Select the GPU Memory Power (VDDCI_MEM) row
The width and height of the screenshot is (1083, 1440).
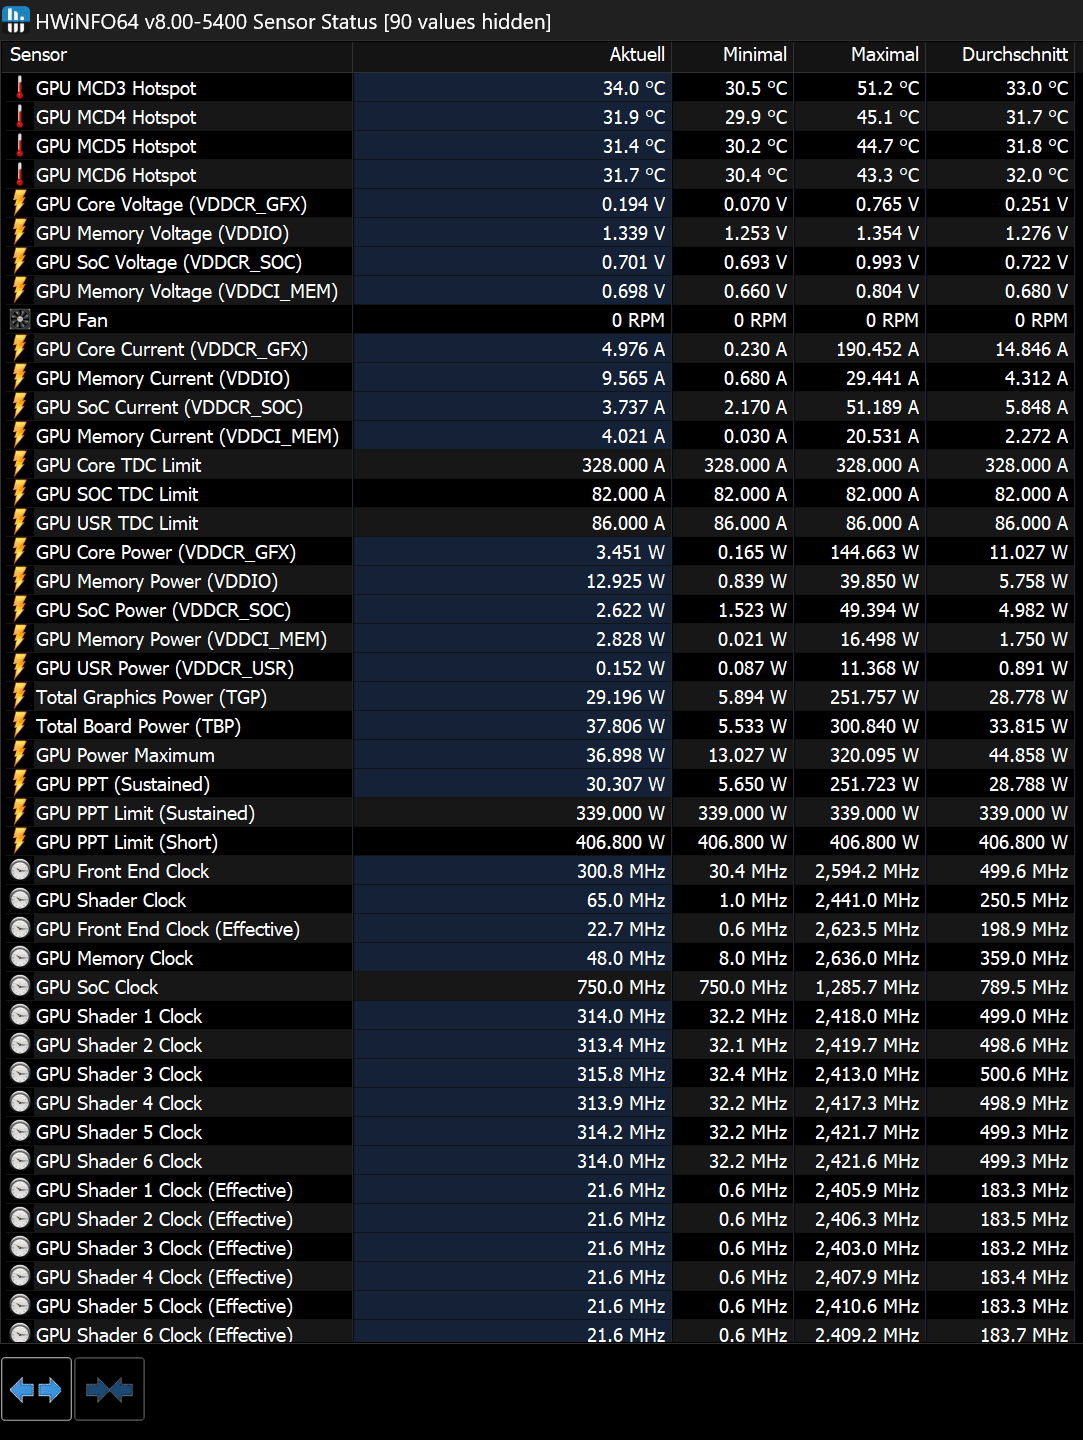(538, 639)
